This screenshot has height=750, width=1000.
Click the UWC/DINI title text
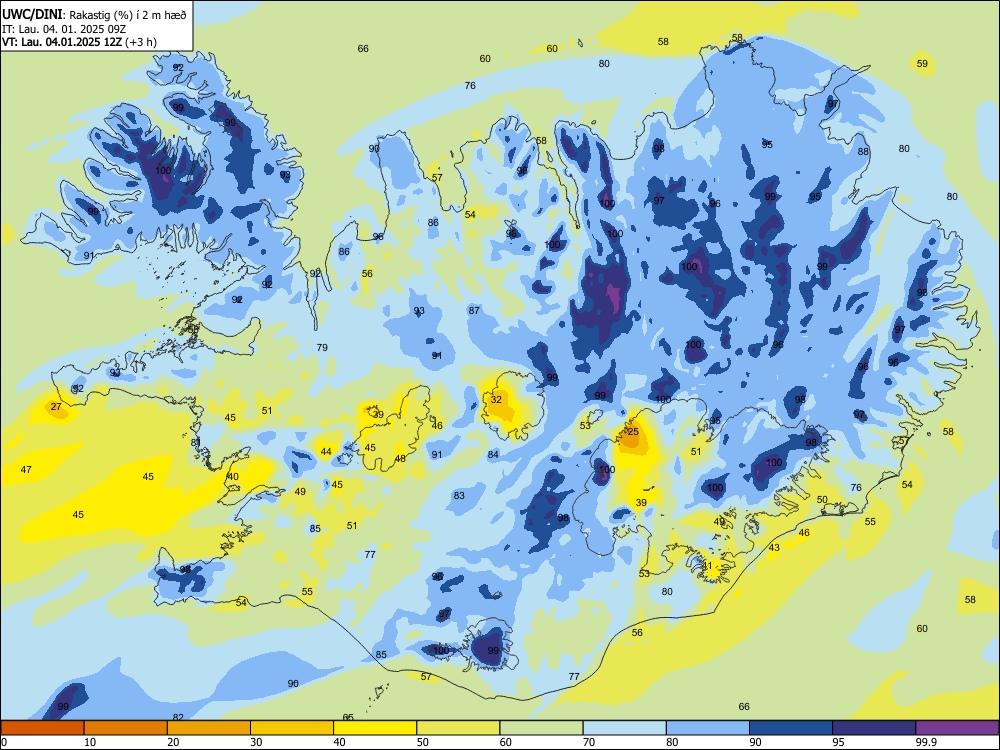point(33,14)
